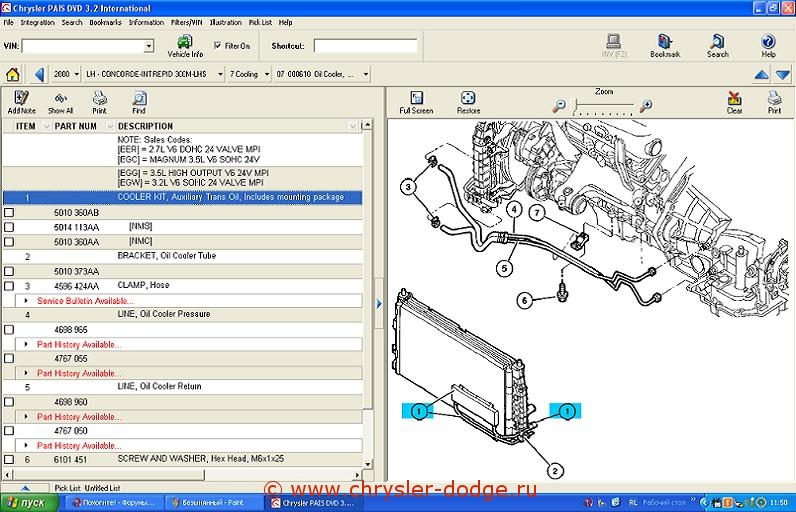Click the parts list horizontal scrollbar
The width and height of the screenshot is (796, 512).
(x=108, y=475)
